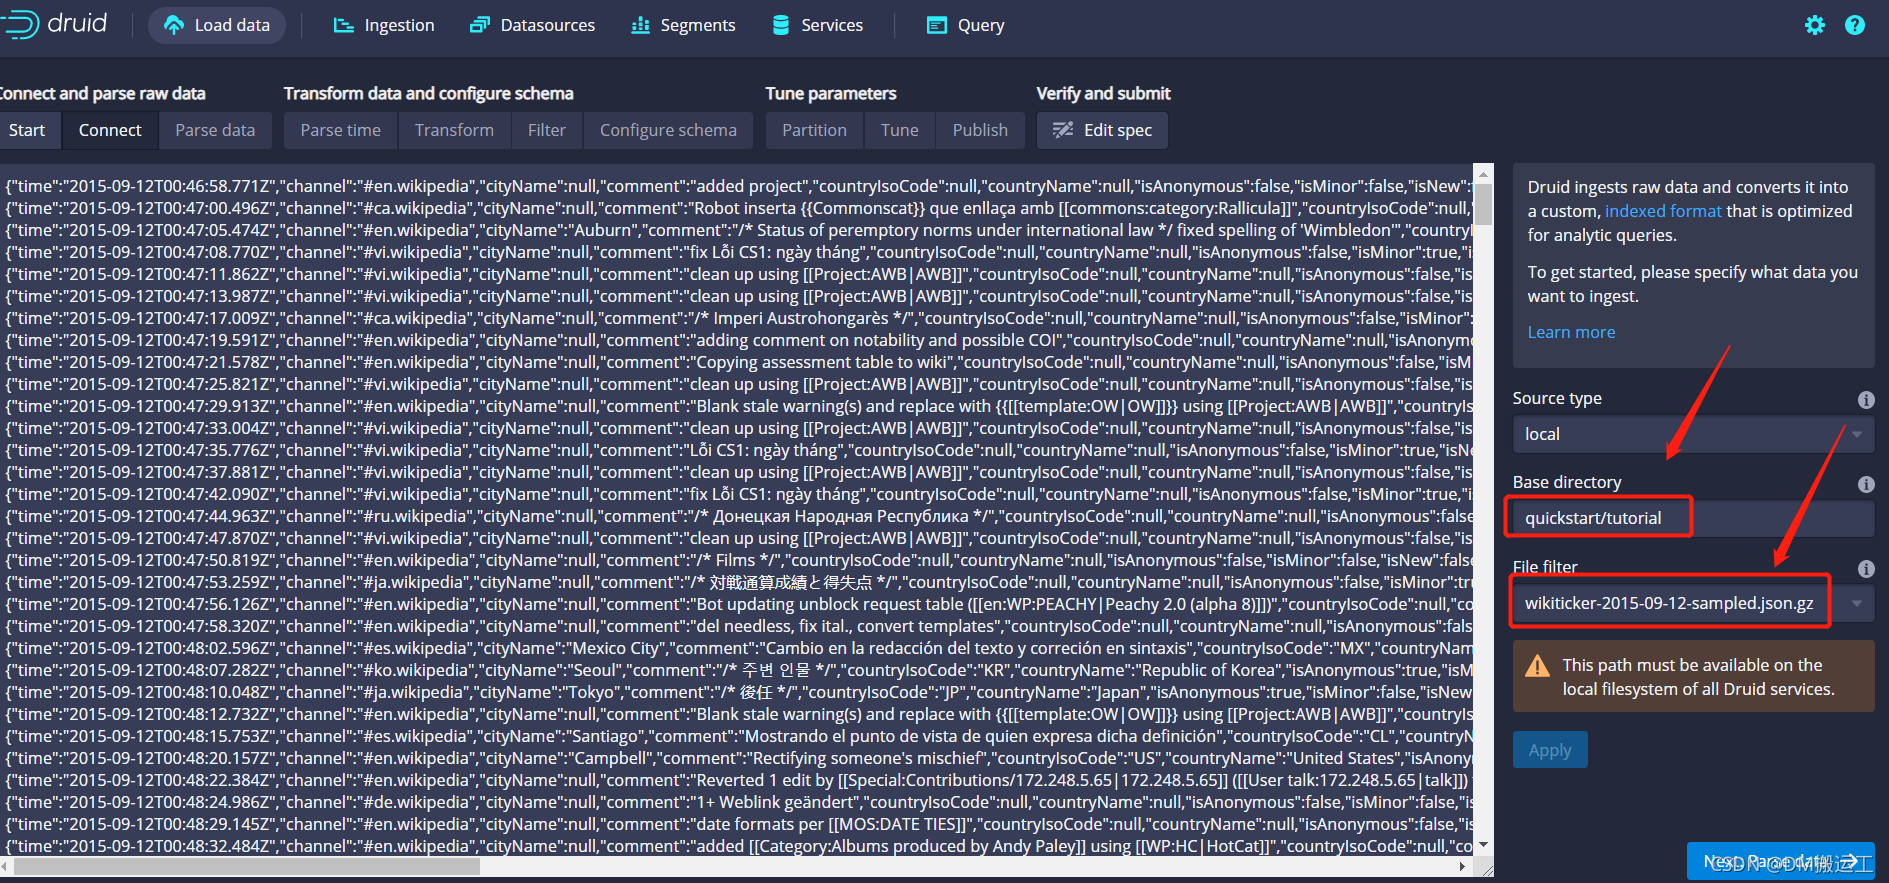Image resolution: width=1889 pixels, height=883 pixels.
Task: Click the path warning triangle icon
Action: pyautogui.click(x=1537, y=667)
